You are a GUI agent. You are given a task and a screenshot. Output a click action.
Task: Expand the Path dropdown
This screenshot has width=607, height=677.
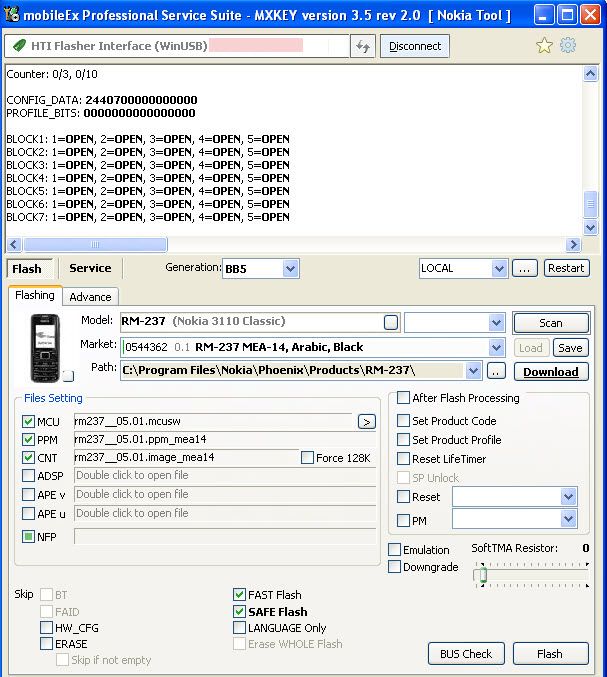point(474,370)
